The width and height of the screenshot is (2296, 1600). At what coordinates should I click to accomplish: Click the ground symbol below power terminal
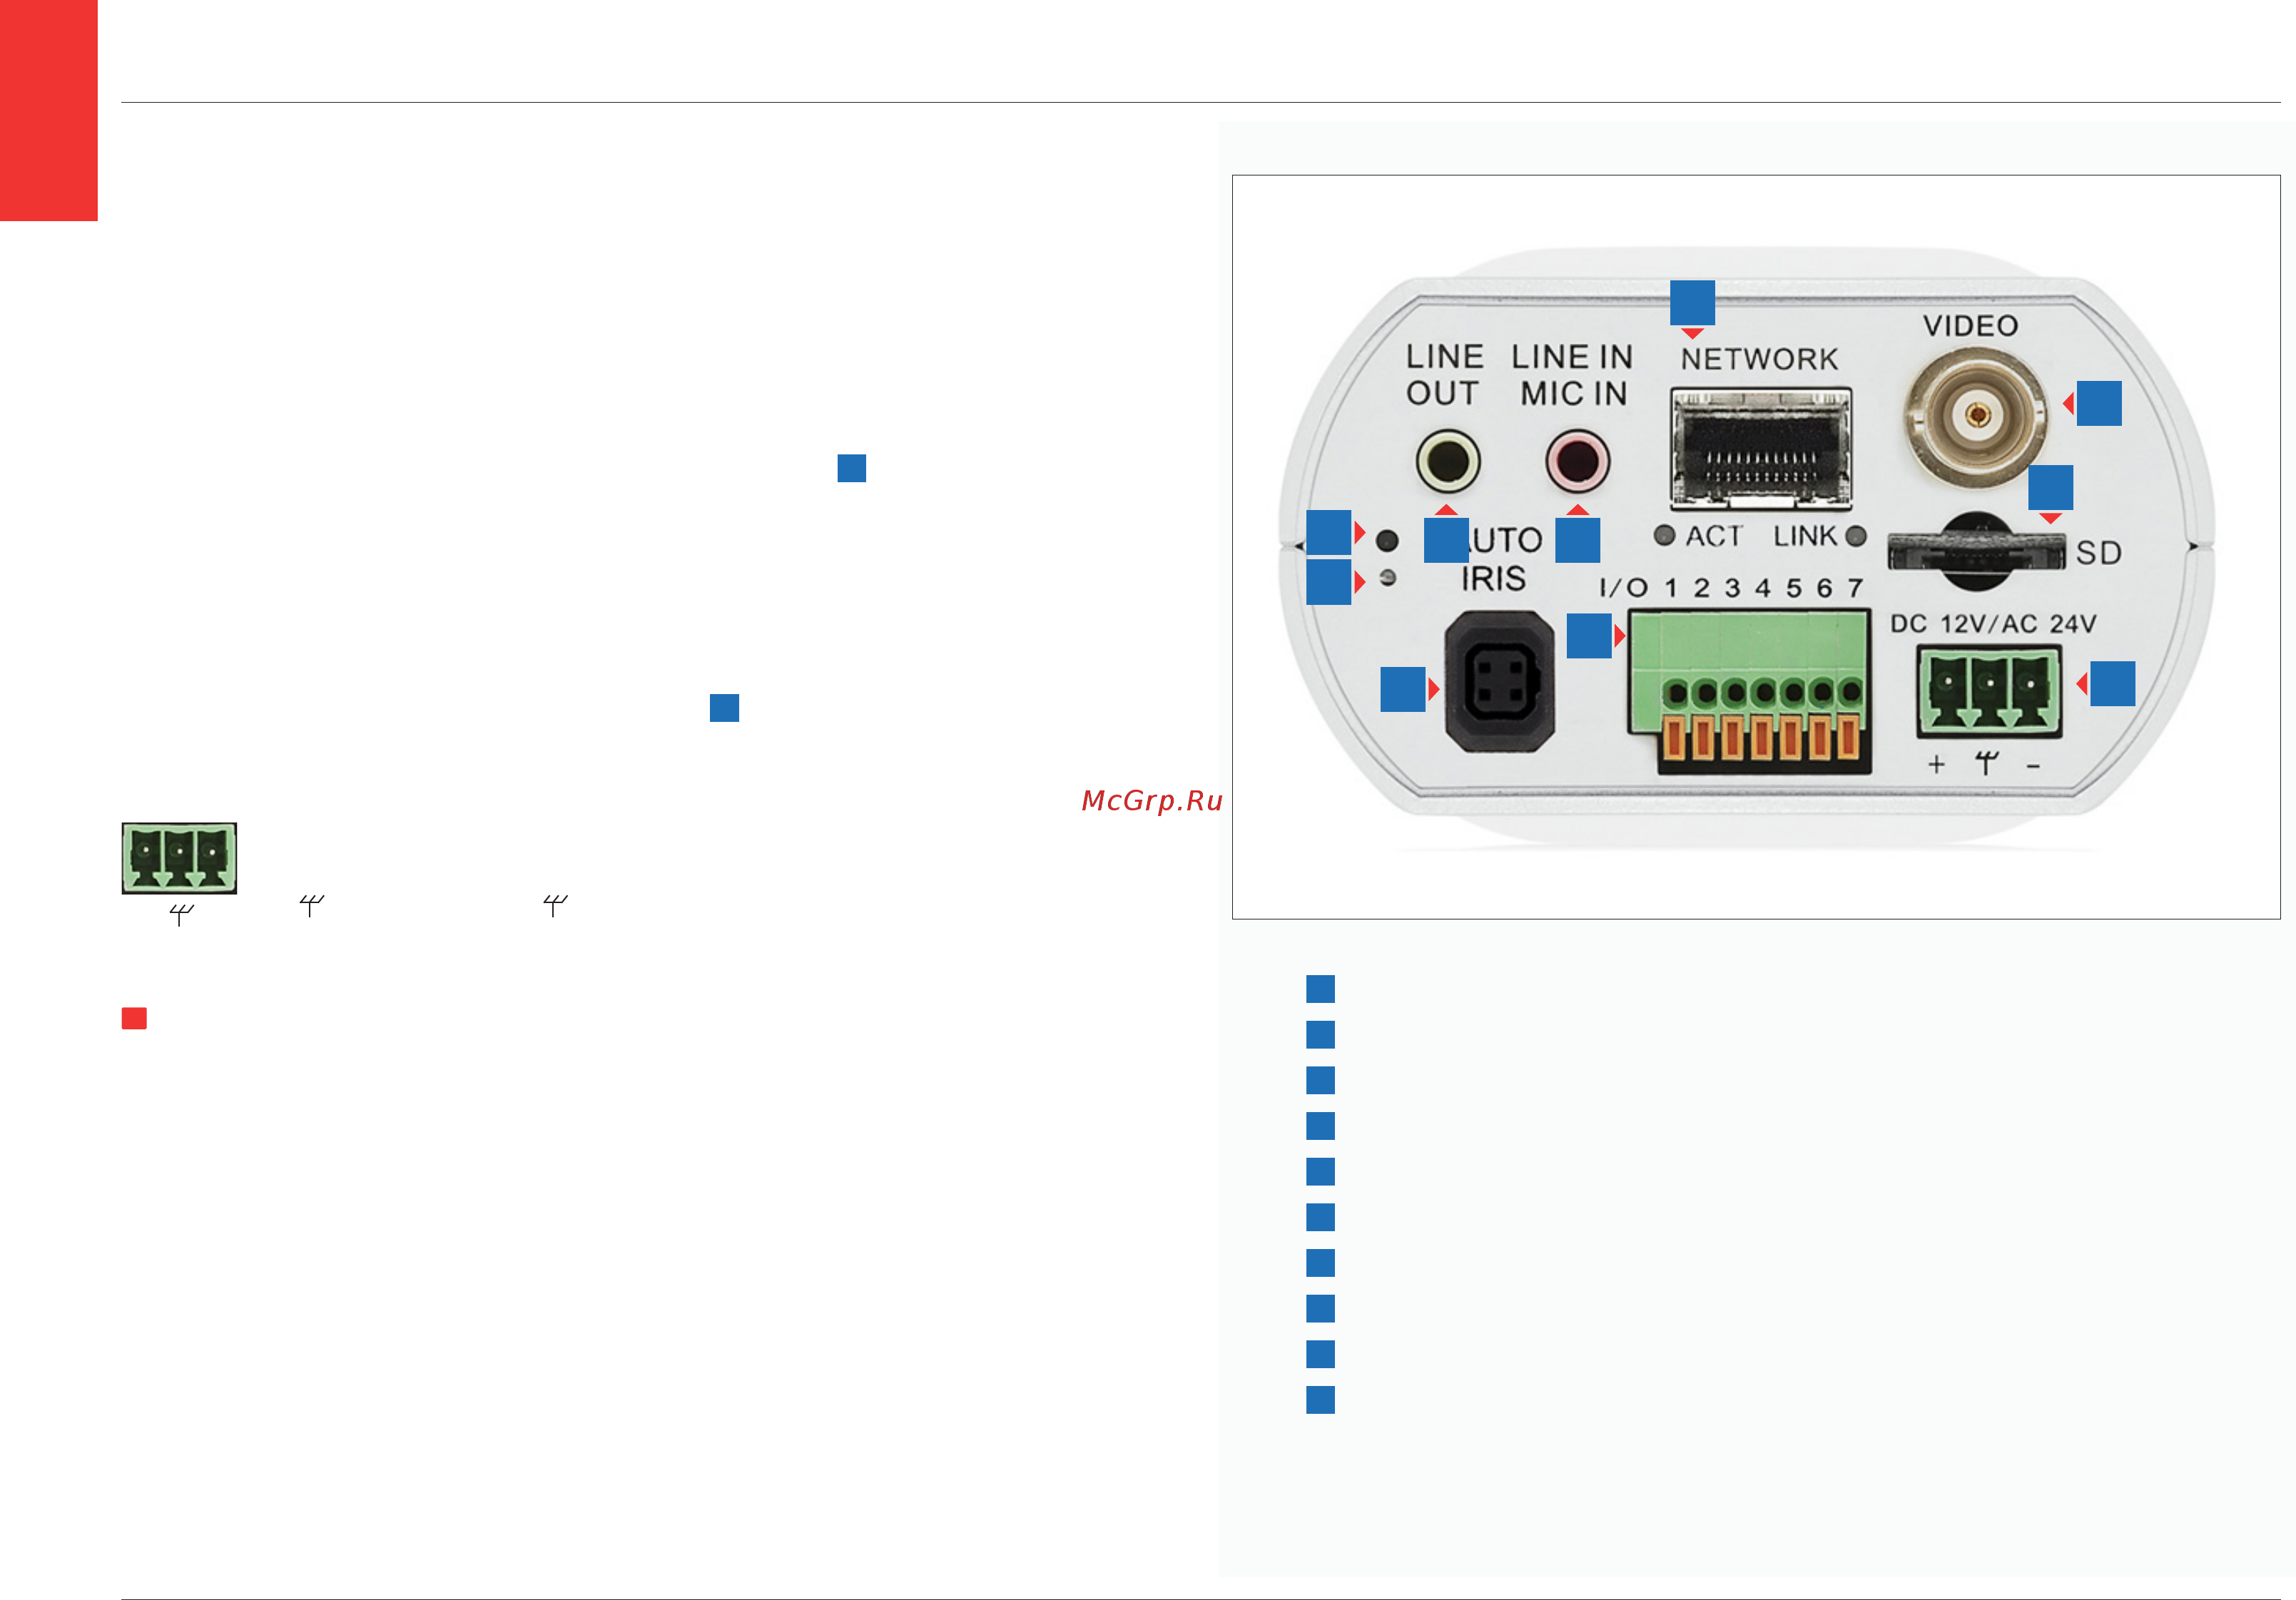[1987, 763]
